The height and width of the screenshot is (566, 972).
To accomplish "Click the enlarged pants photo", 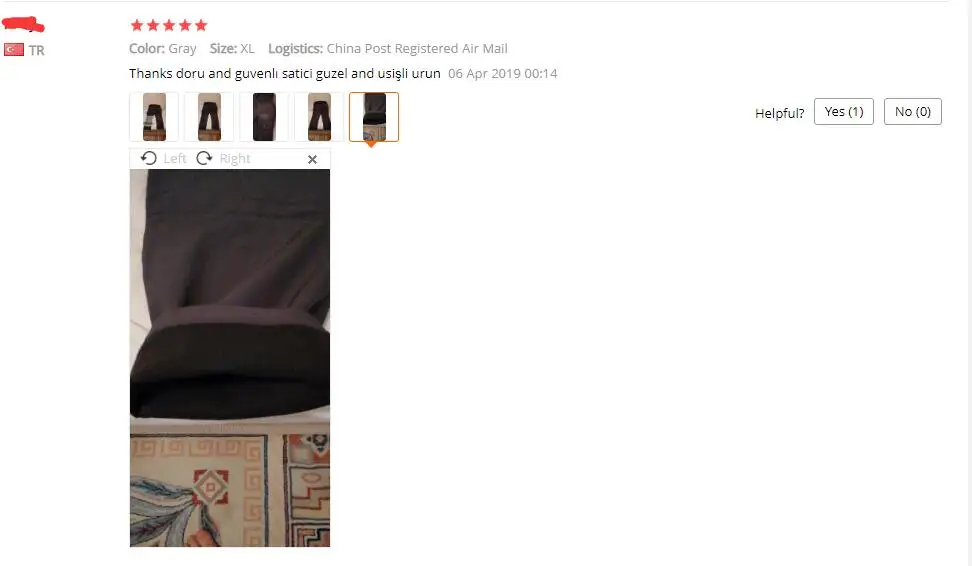I will tap(230, 358).
